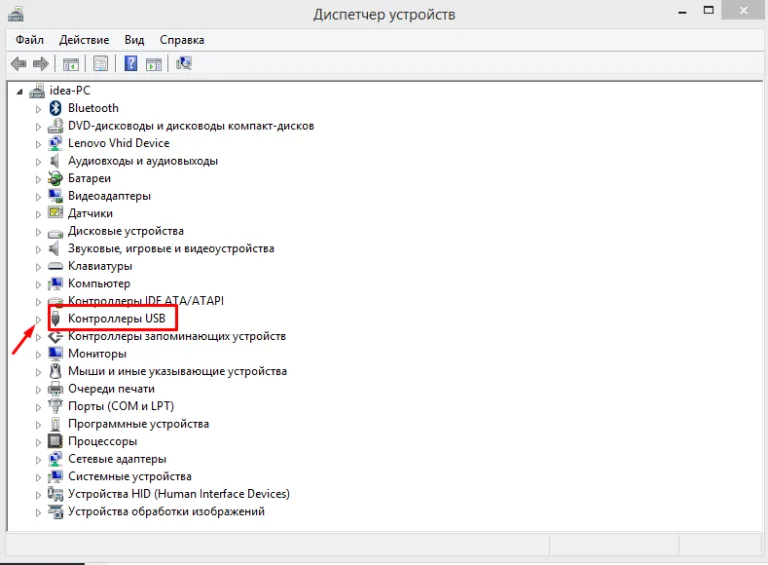Toggle the console tree pane icon
Image resolution: width=768 pixels, height=565 pixels.
click(x=71, y=64)
